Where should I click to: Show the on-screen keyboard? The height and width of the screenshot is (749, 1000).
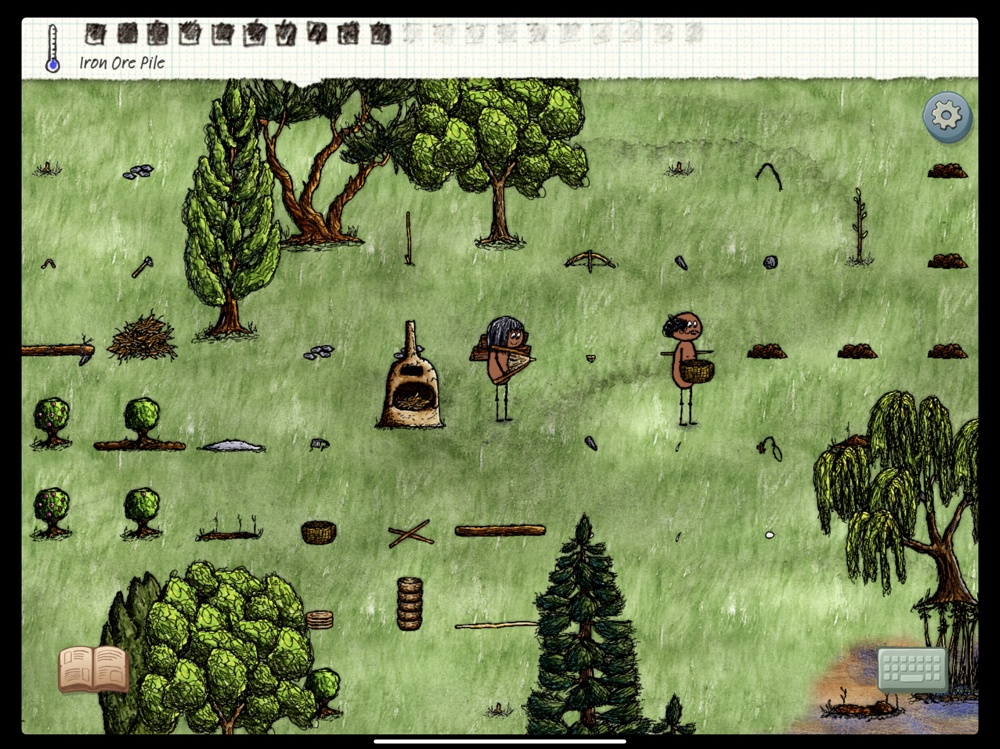coord(913,669)
